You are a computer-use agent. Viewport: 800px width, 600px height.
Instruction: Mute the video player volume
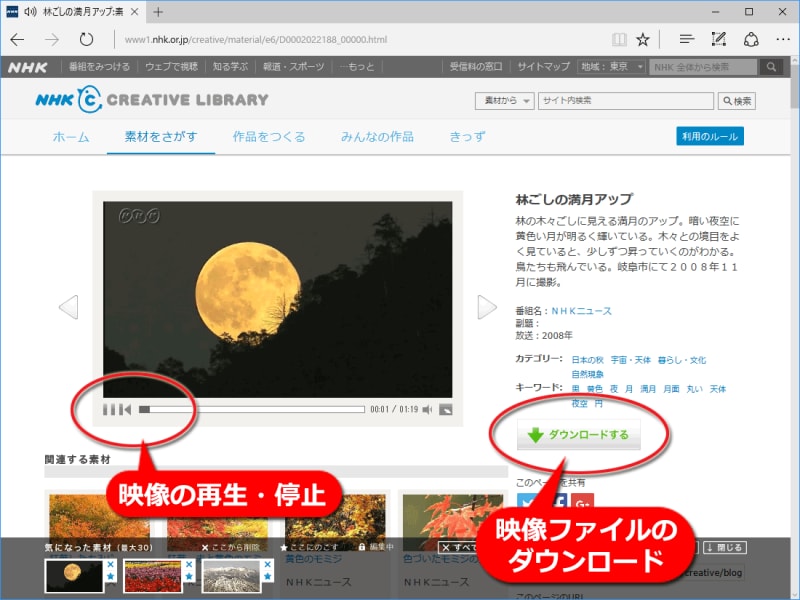pyautogui.click(x=427, y=409)
